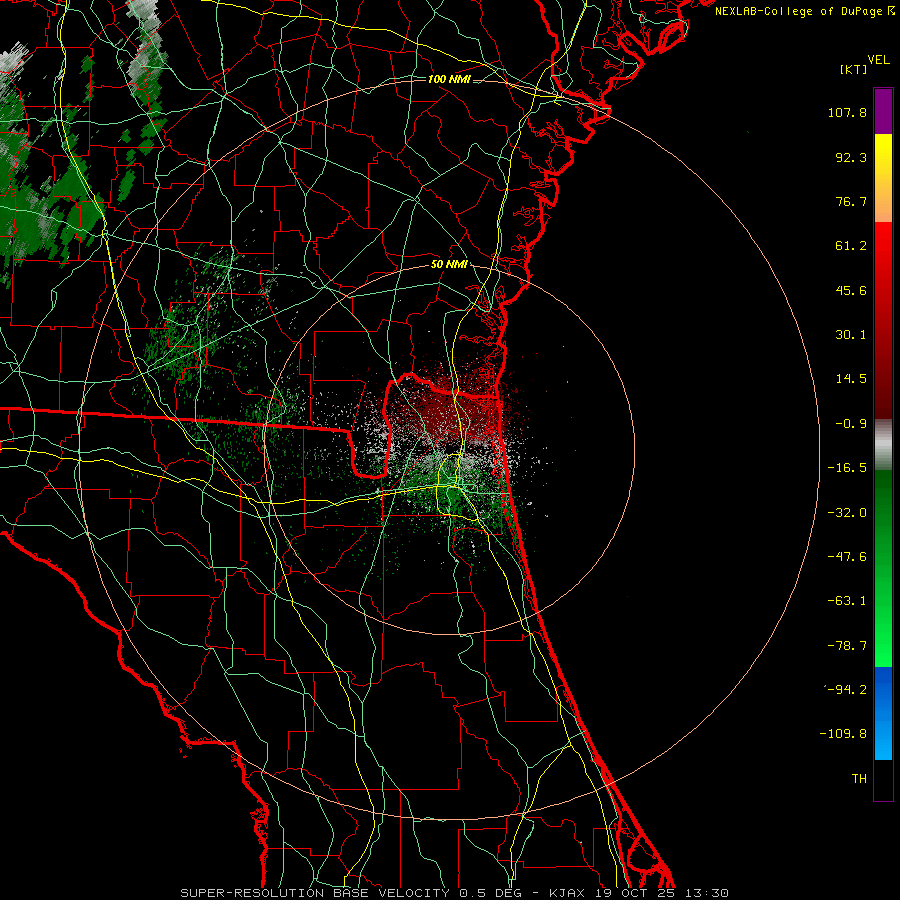Screen dimensions: 900x900
Task: Click the VEL legend title
Action: 878,60
